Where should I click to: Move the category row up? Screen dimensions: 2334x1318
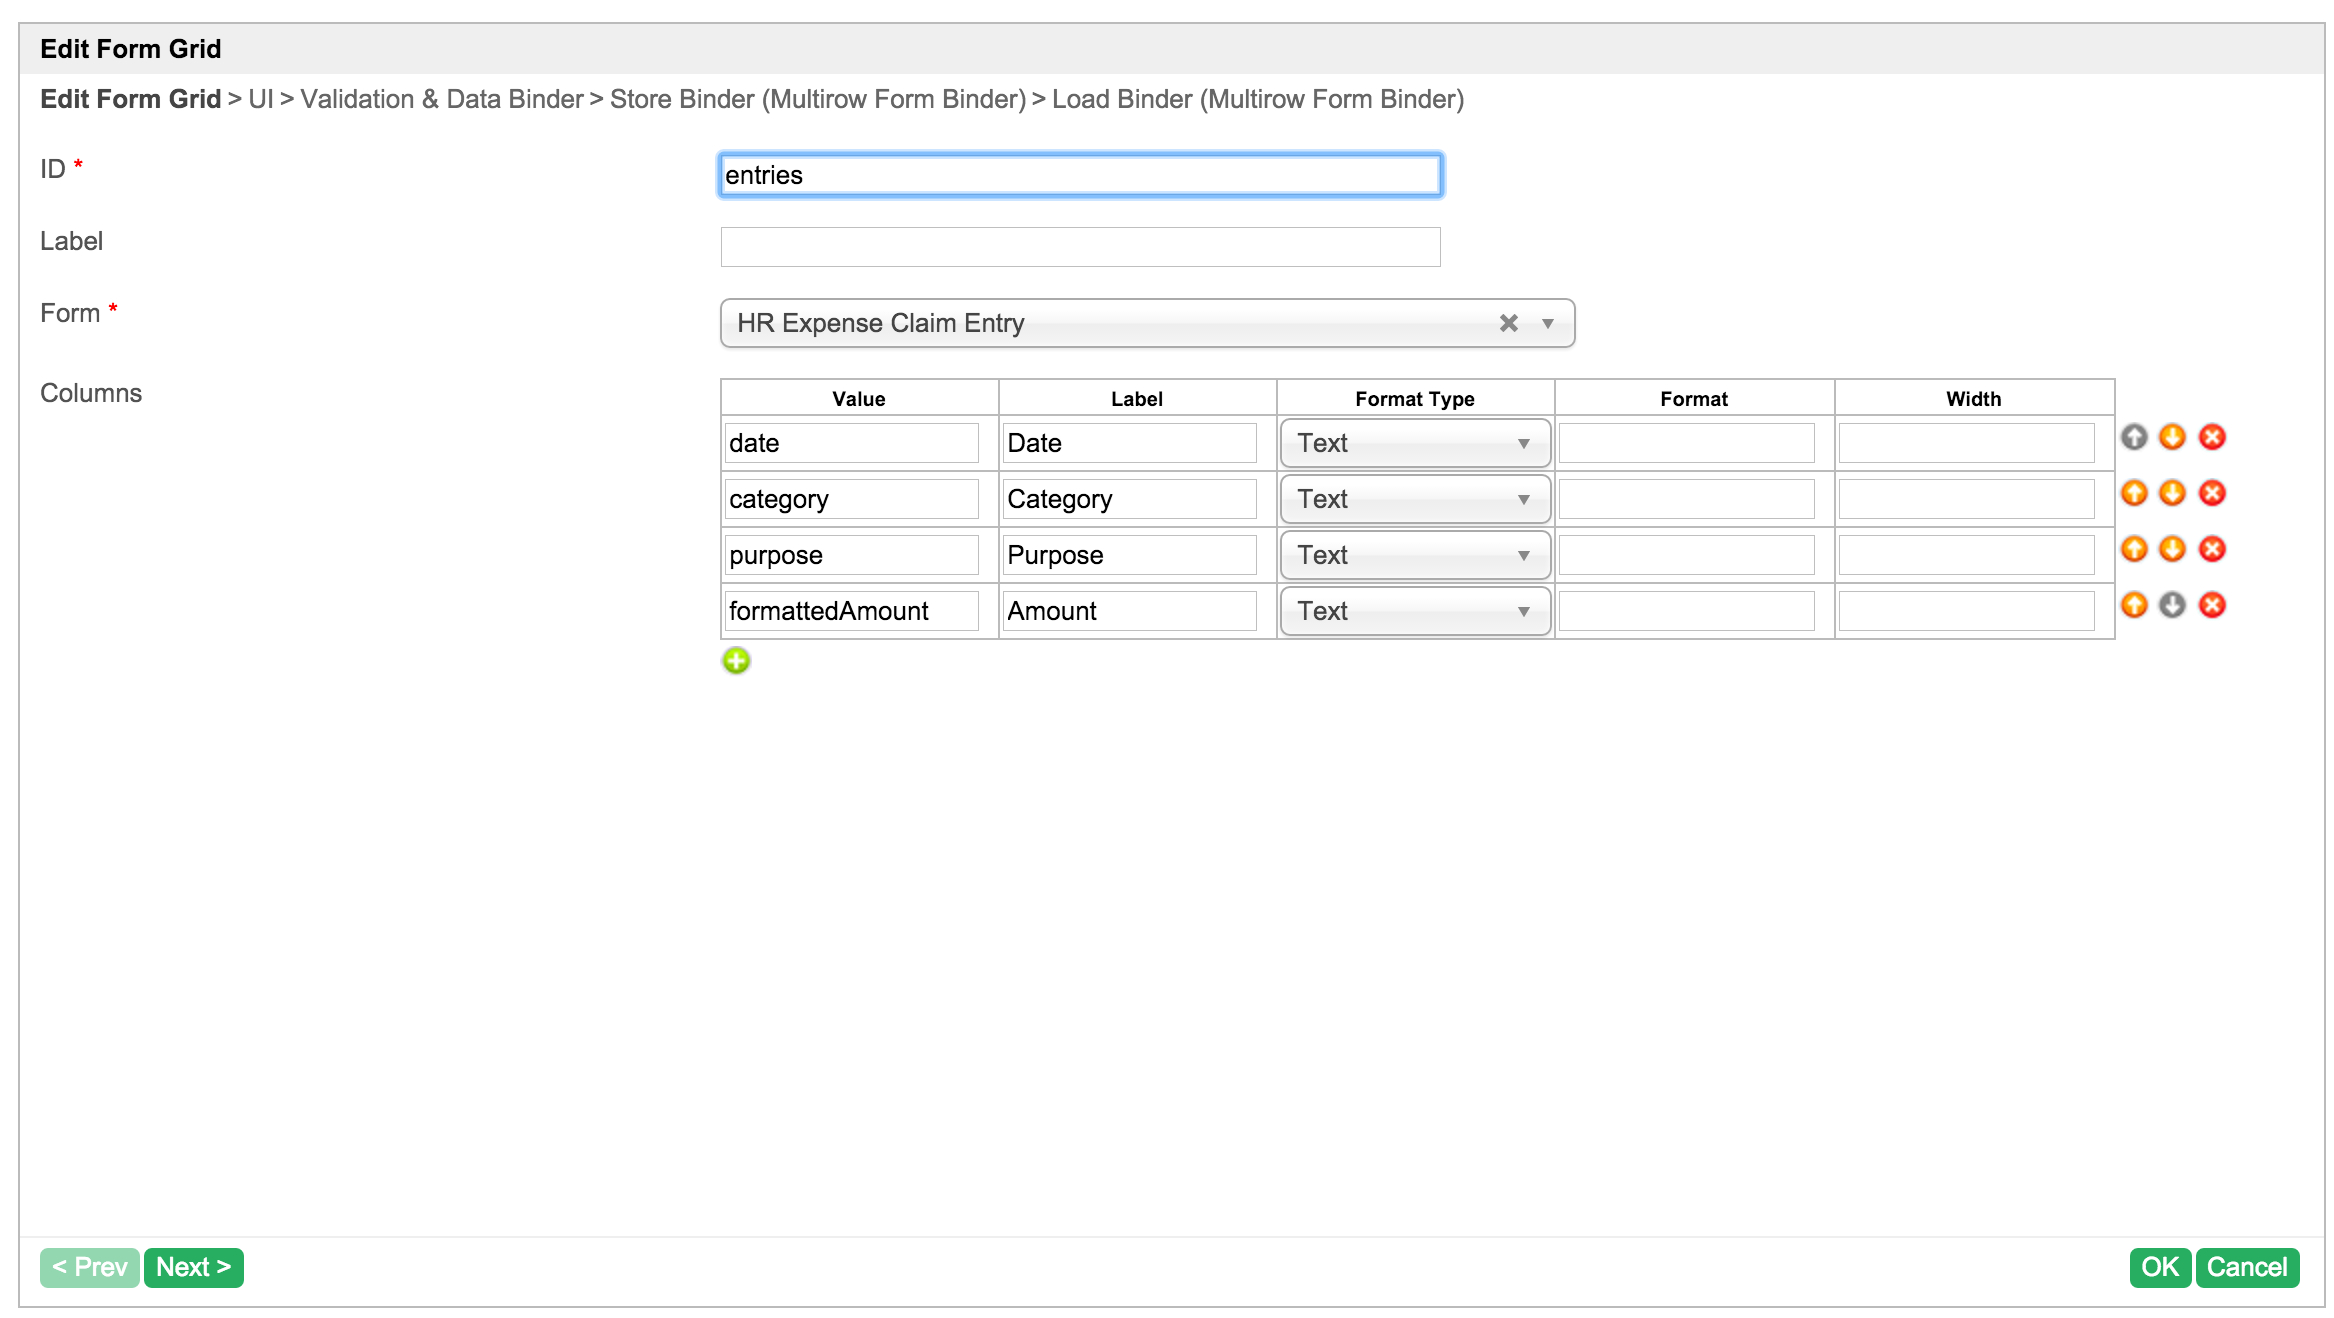coord(2134,493)
